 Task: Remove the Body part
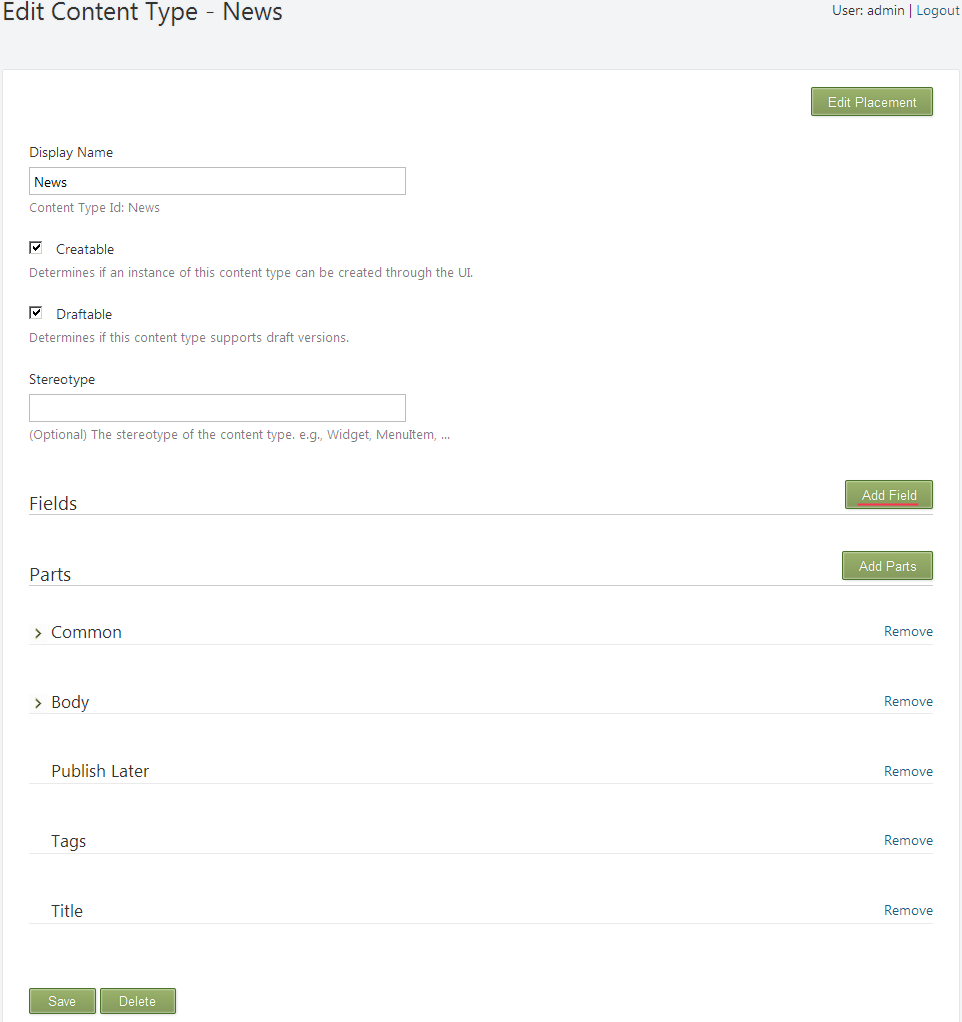(908, 701)
